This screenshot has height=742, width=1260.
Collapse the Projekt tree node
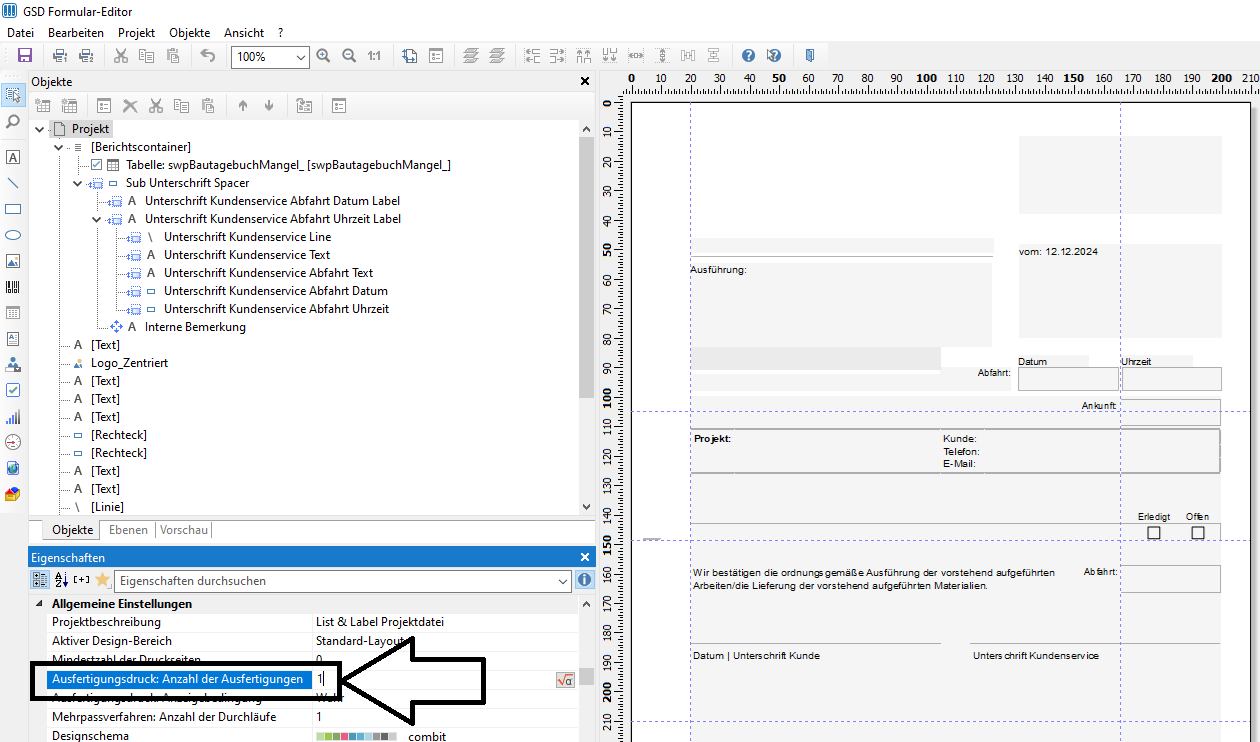pyautogui.click(x=39, y=129)
